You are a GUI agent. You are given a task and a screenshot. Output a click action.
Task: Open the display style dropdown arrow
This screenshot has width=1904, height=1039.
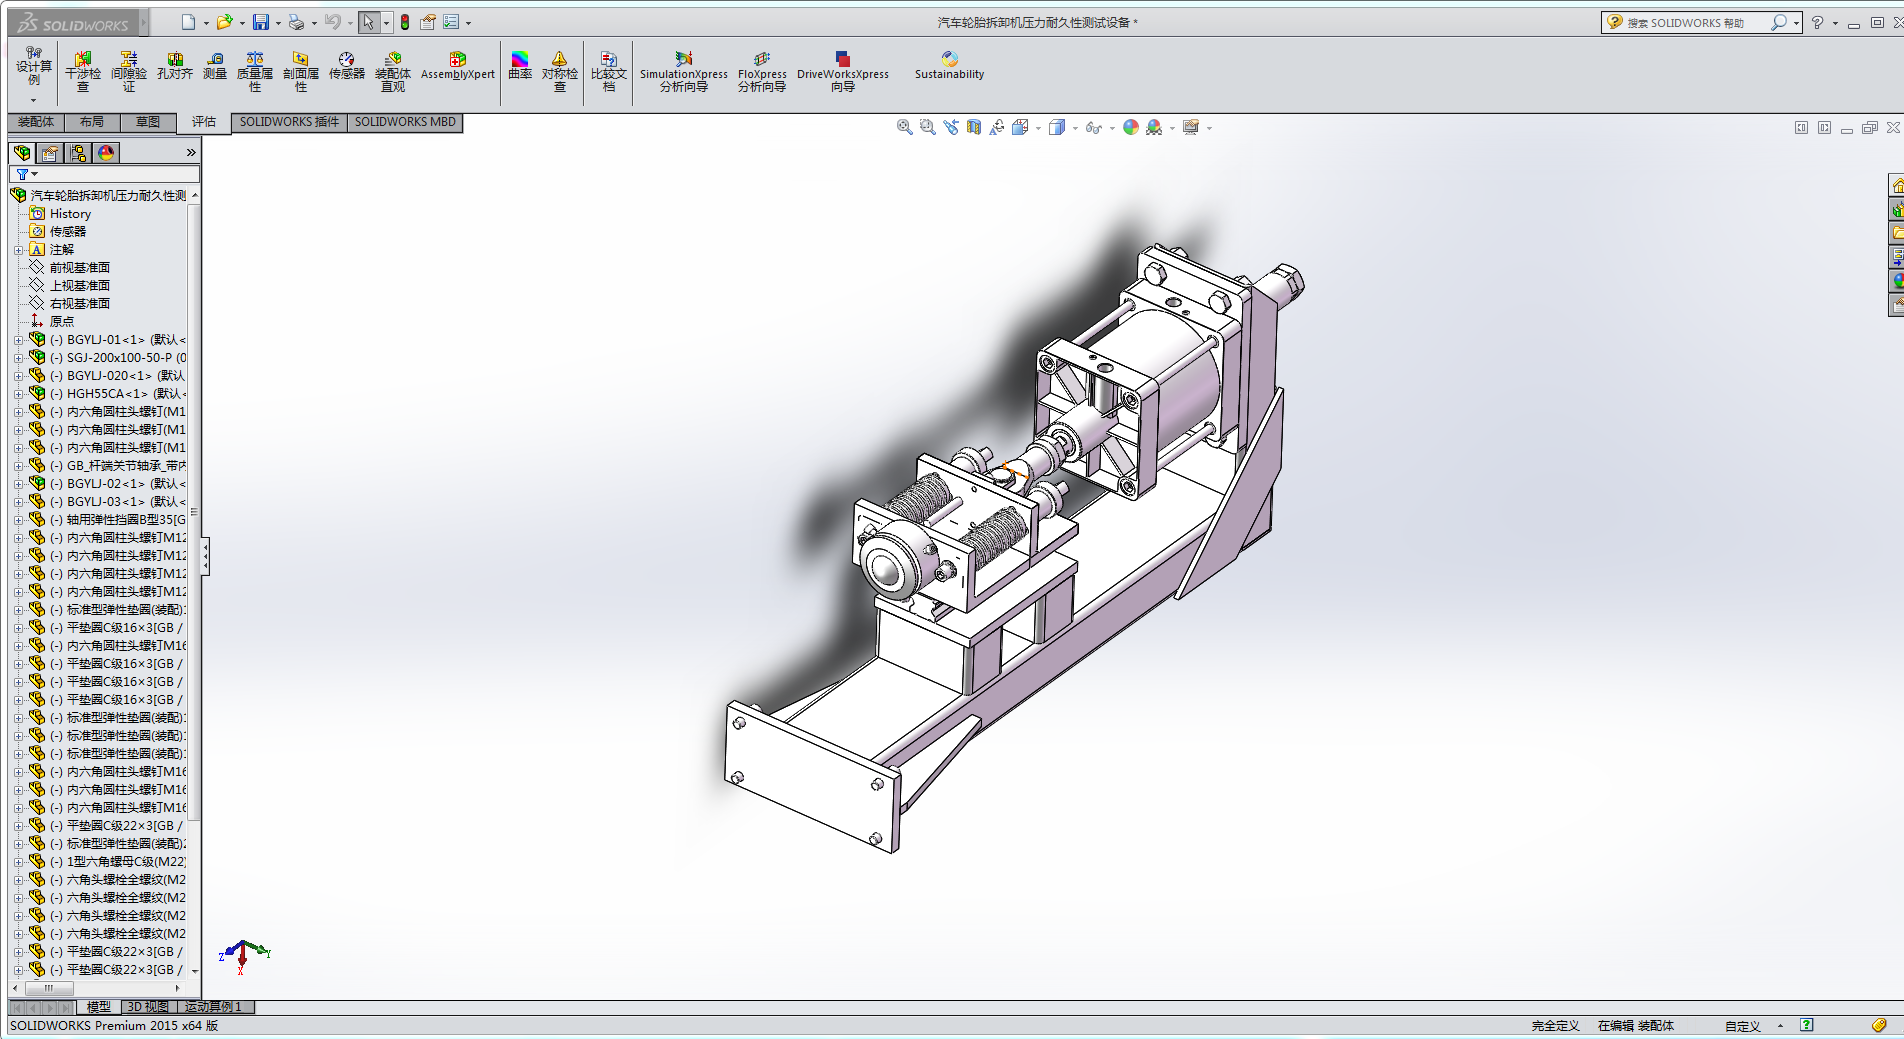tap(1075, 128)
